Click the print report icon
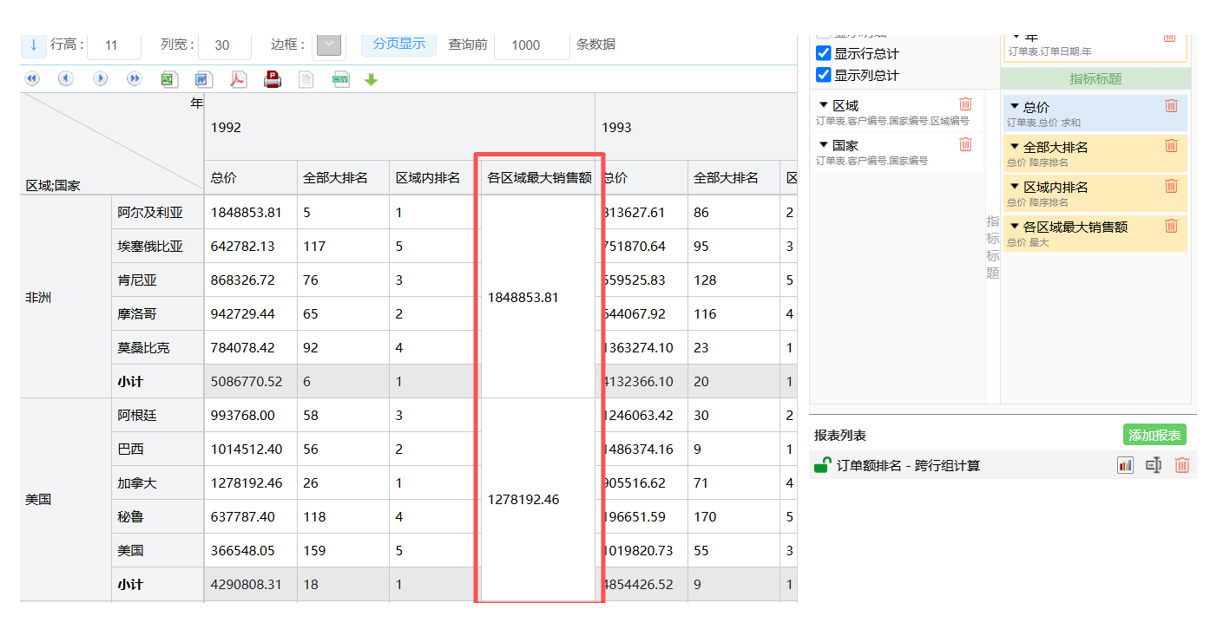This screenshot has width=1218, height=620. 272,79
